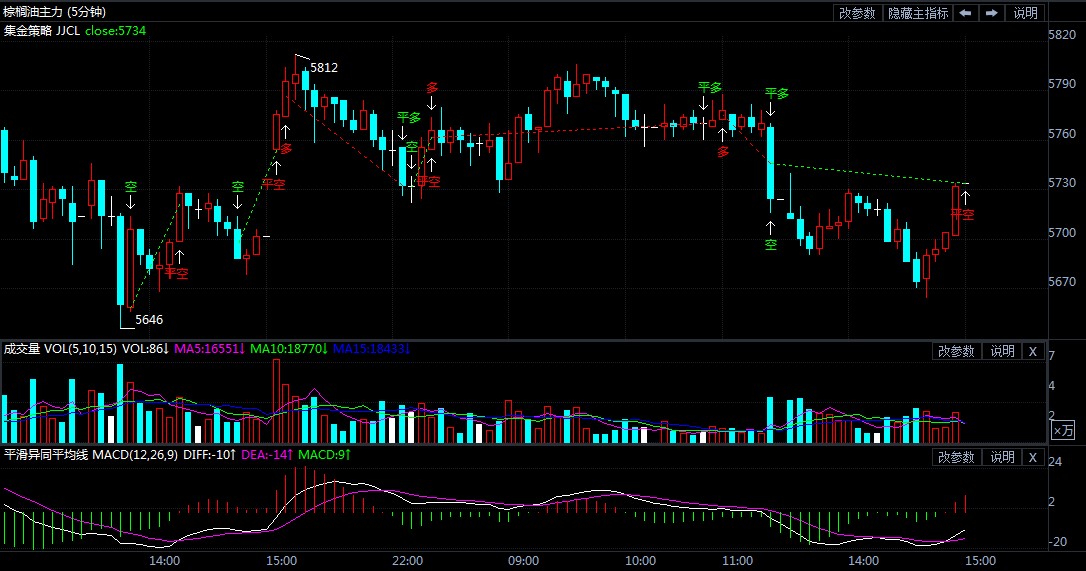The image size is (1086, 571).
Task: Open 改参数 in the volume panel
Action: pyautogui.click(x=956, y=351)
